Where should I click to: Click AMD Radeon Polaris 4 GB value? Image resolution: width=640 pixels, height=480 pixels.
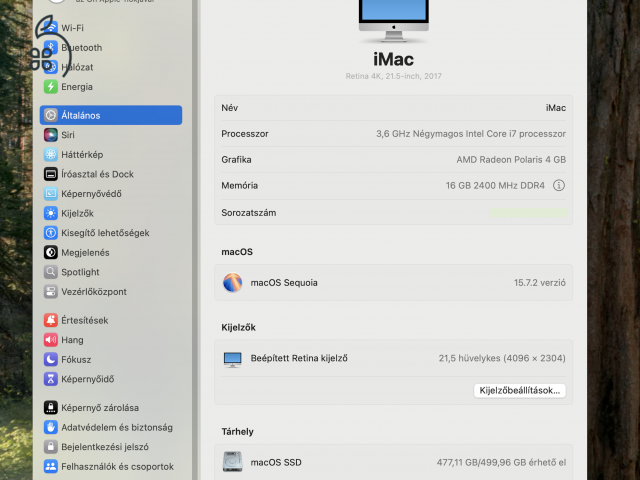(511, 160)
